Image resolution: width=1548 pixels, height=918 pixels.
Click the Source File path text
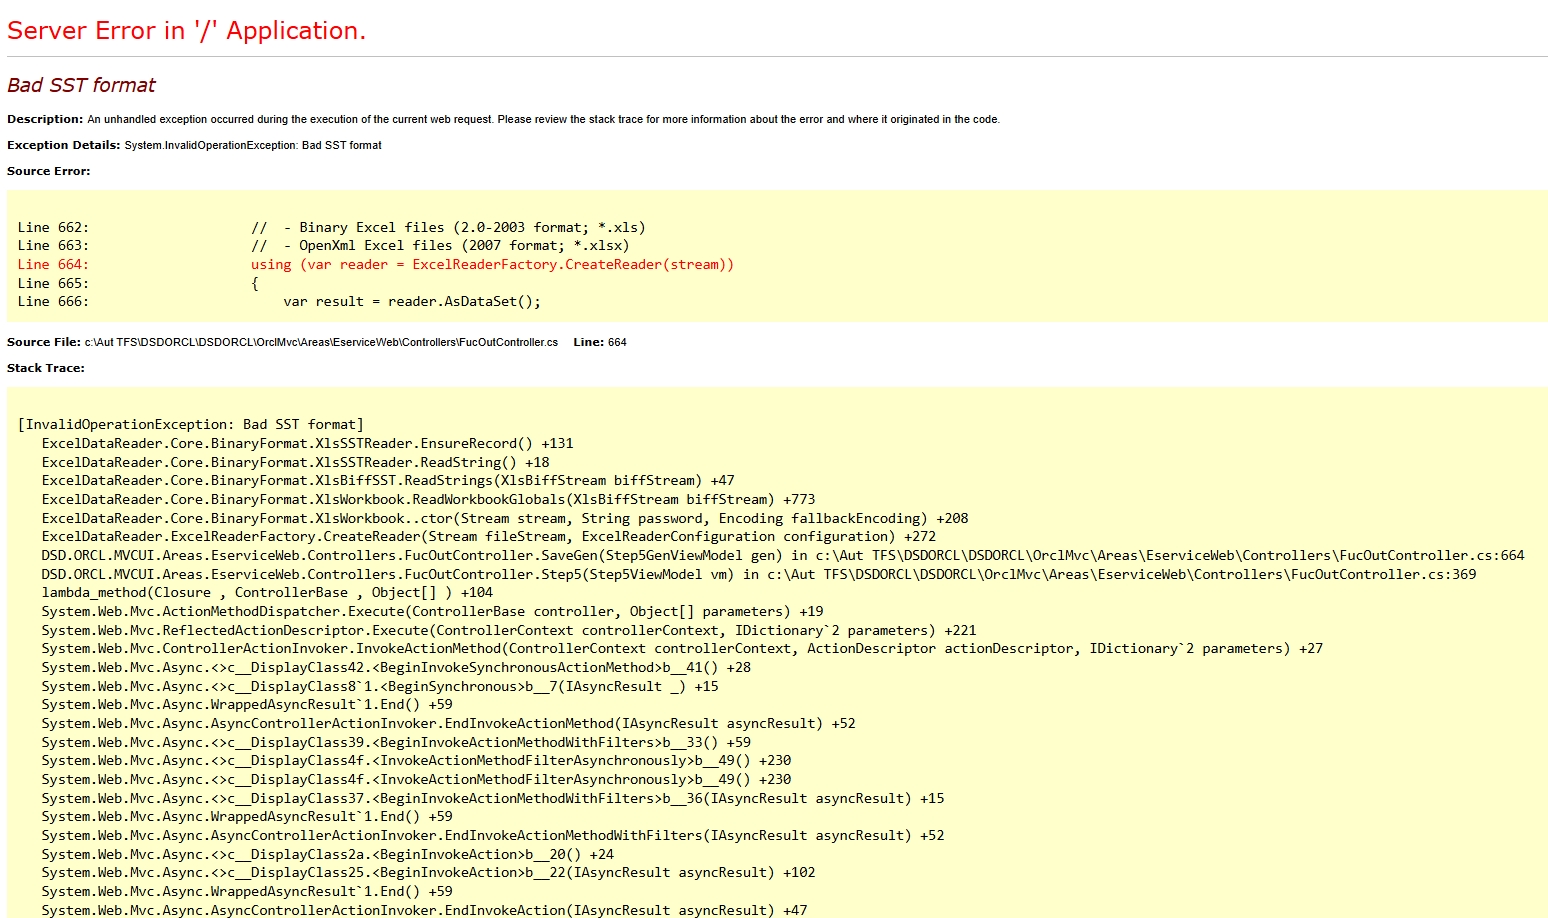[321, 342]
